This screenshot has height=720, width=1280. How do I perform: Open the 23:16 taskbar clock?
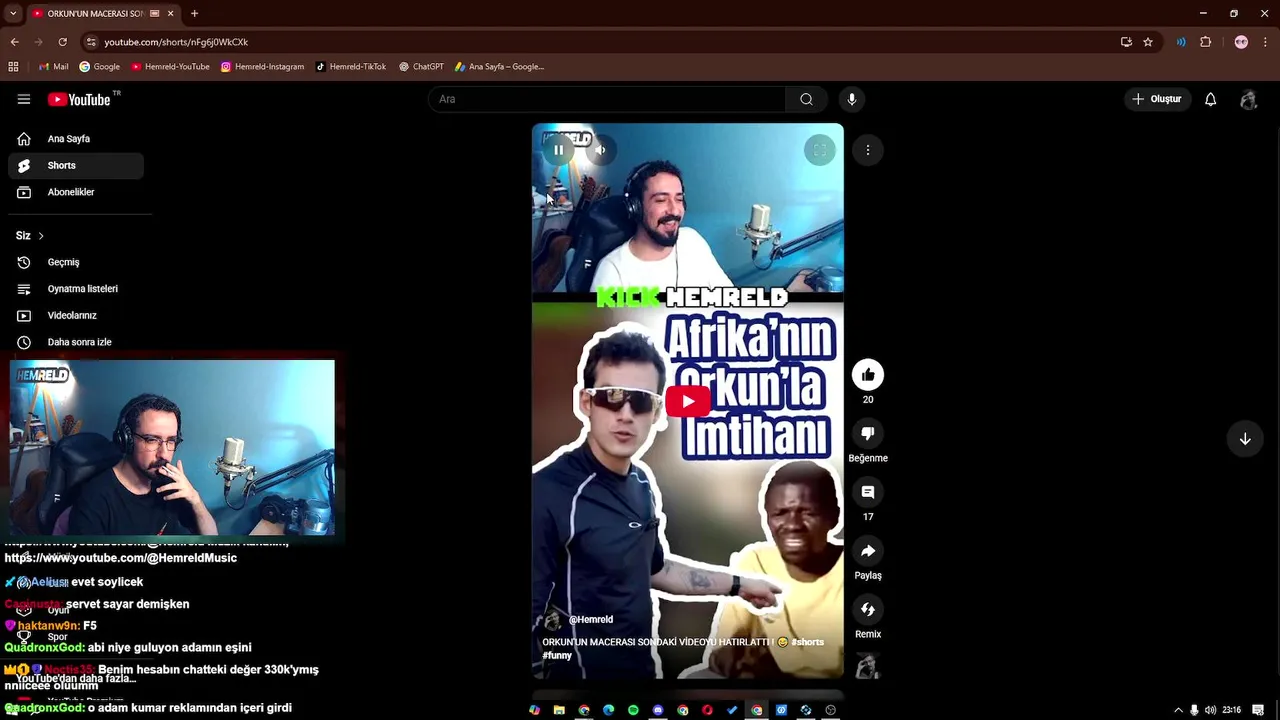[1231, 710]
